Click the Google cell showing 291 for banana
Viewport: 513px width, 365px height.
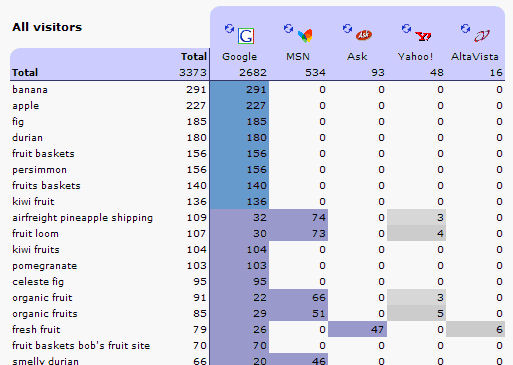coord(239,90)
